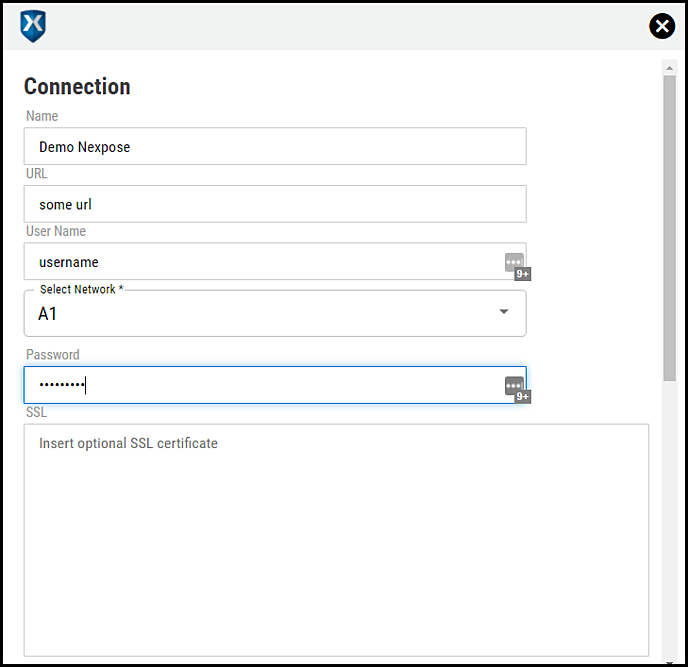688x667 pixels.
Task: Click the Select Network label
Action: (x=81, y=289)
